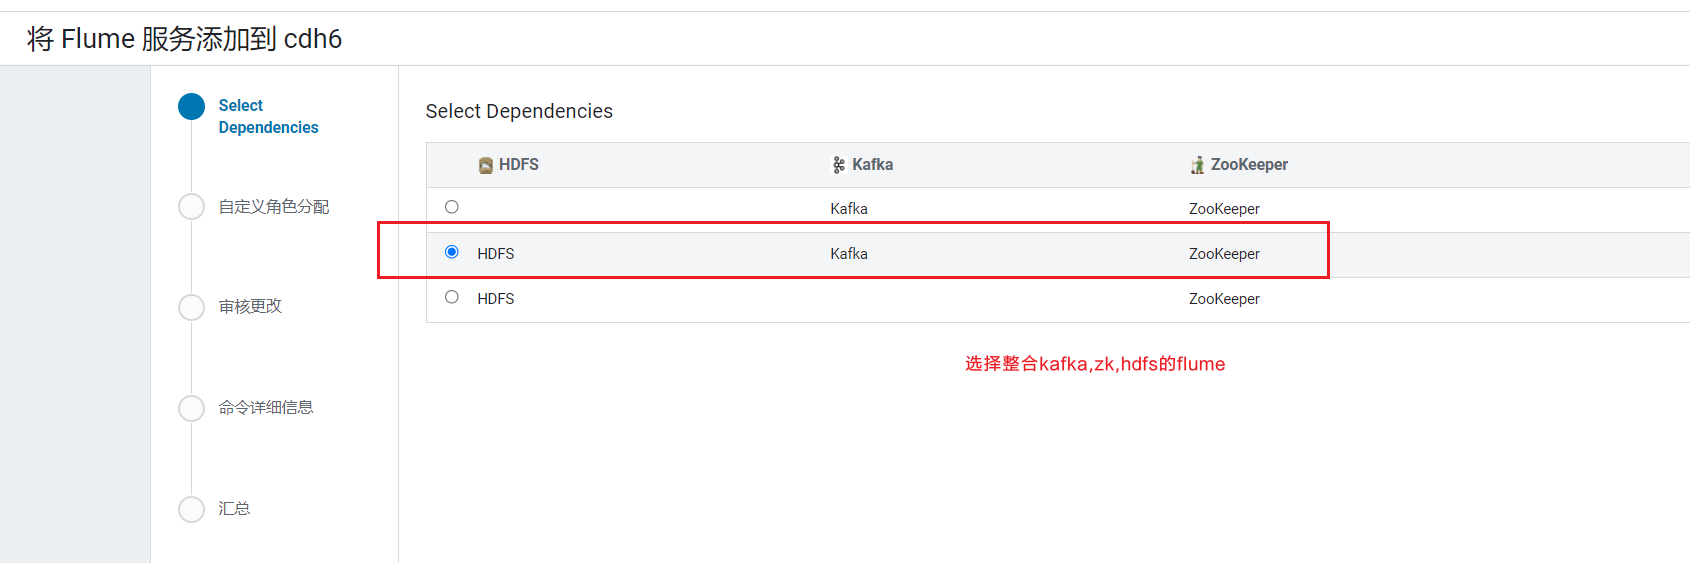The height and width of the screenshot is (563, 1690).
Task: Go to the 自定义角色分配 step label
Action: (x=274, y=207)
